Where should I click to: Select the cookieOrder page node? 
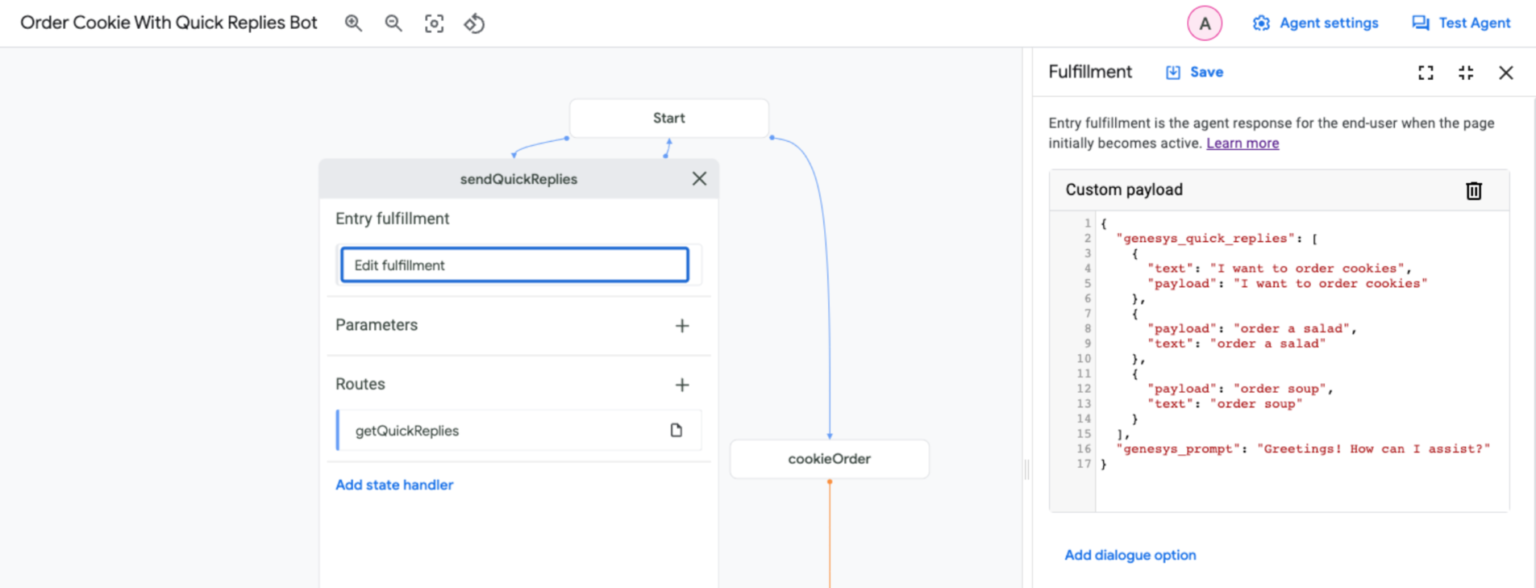pos(829,459)
